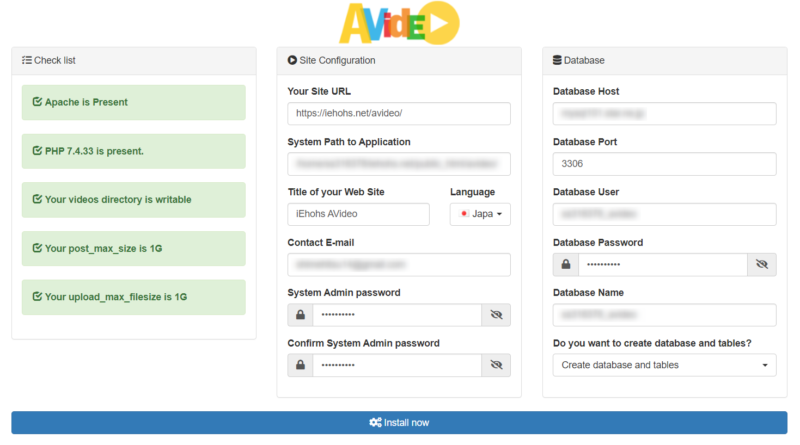Reveal the Confirm System Admin password
The image size is (800, 445).
tap(496, 365)
